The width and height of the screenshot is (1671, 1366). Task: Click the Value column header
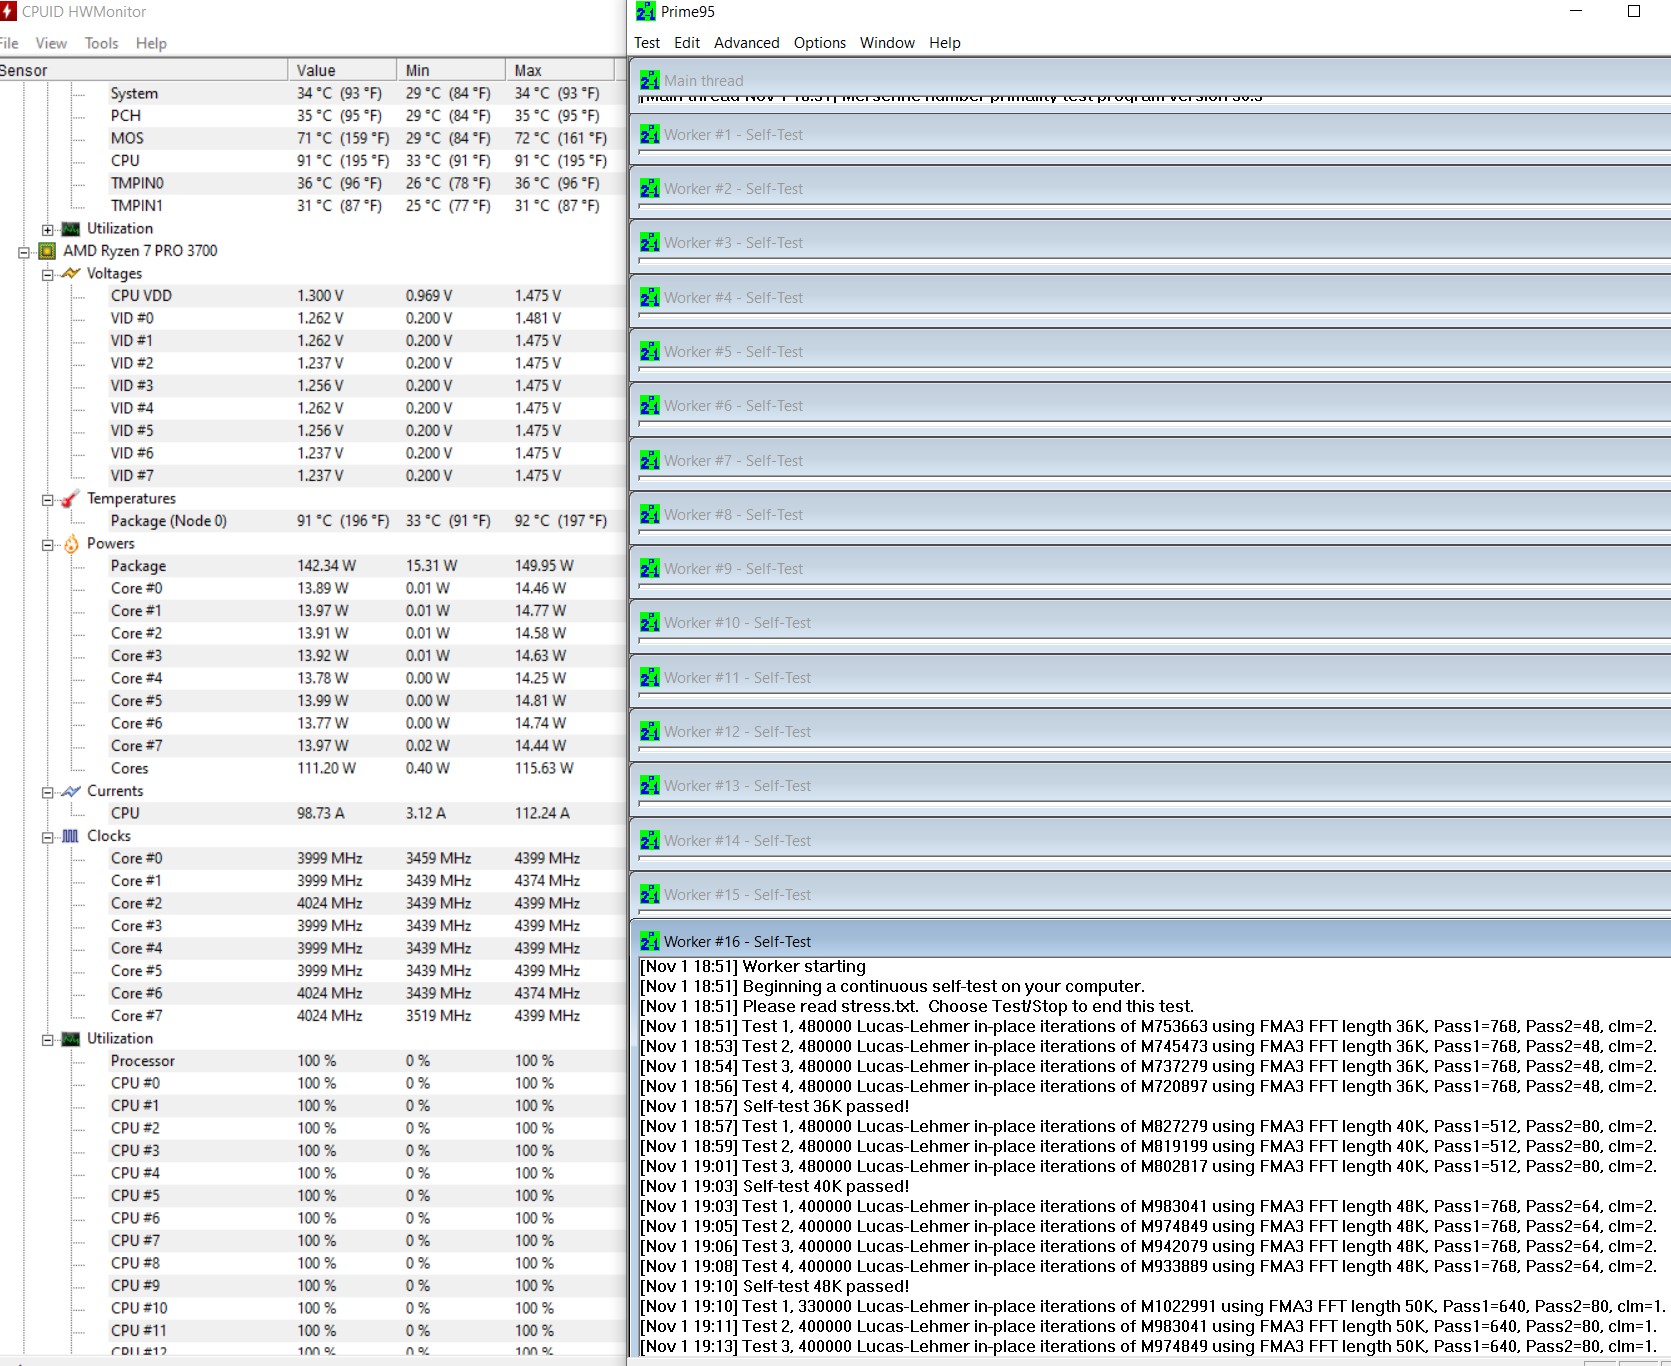pos(342,70)
